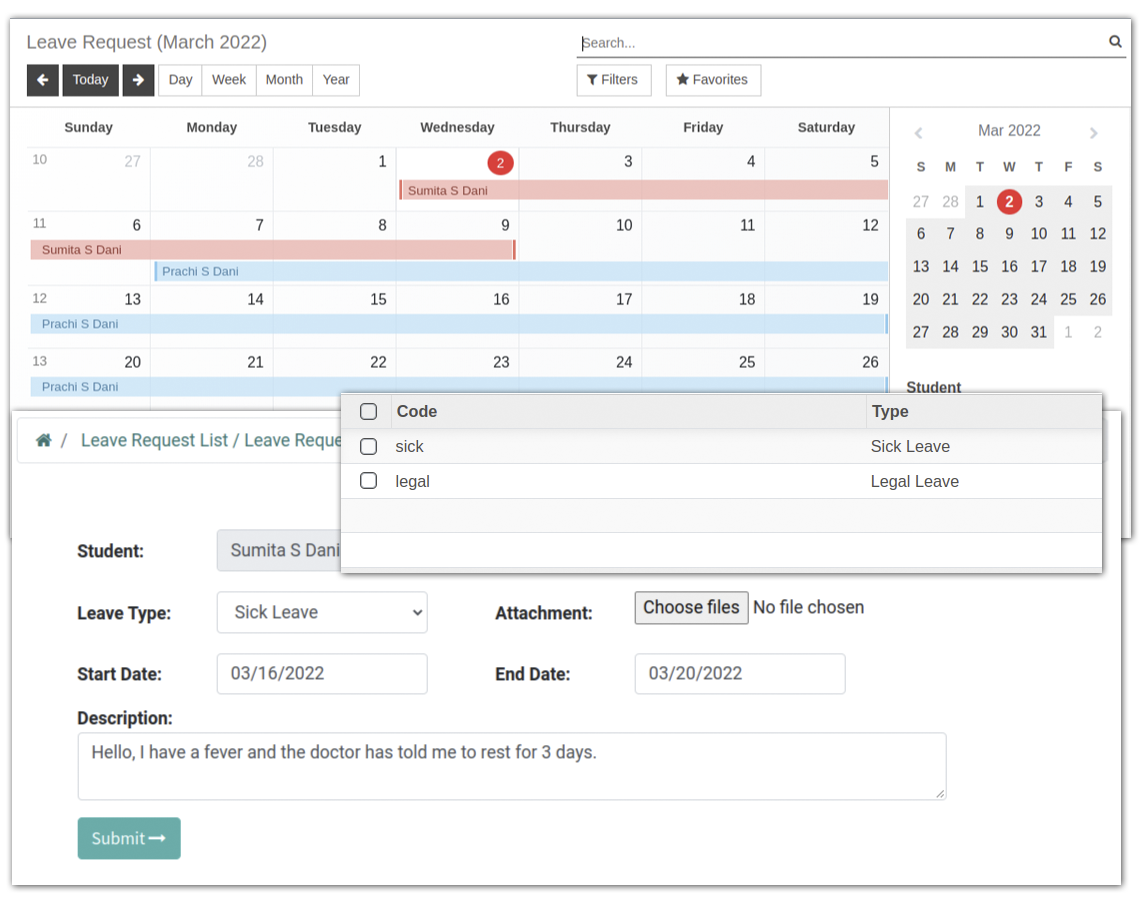The image size is (1140, 900).
Task: Switch to Year calendar view
Action: point(336,80)
